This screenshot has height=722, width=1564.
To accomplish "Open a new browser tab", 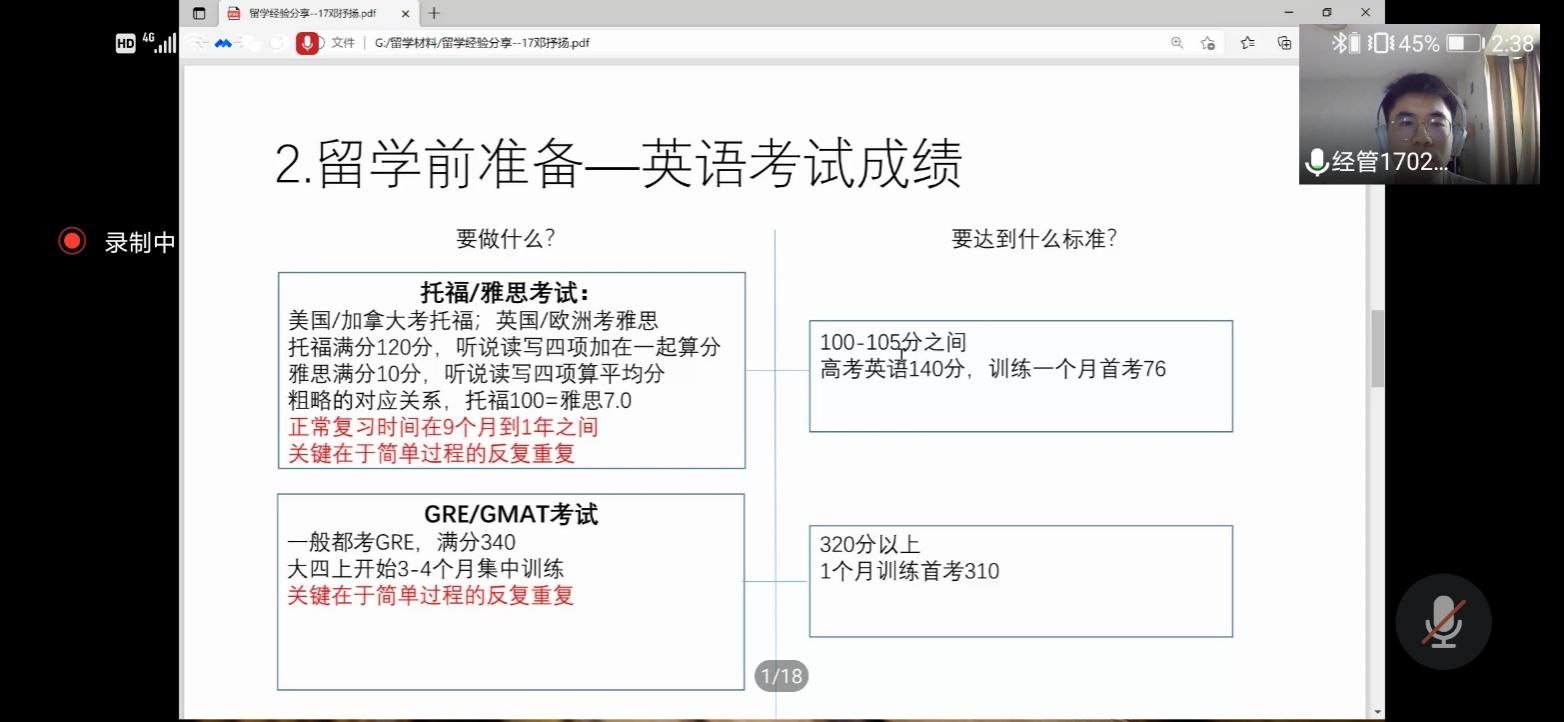I will coord(433,13).
